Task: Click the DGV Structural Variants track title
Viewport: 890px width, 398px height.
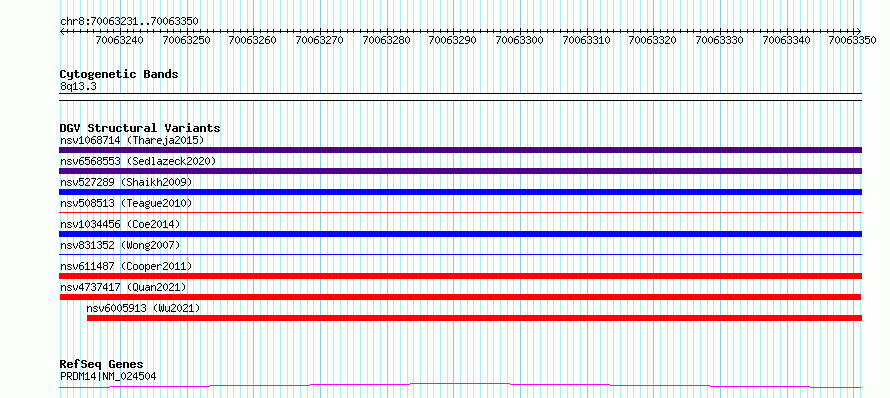Action: pos(140,128)
